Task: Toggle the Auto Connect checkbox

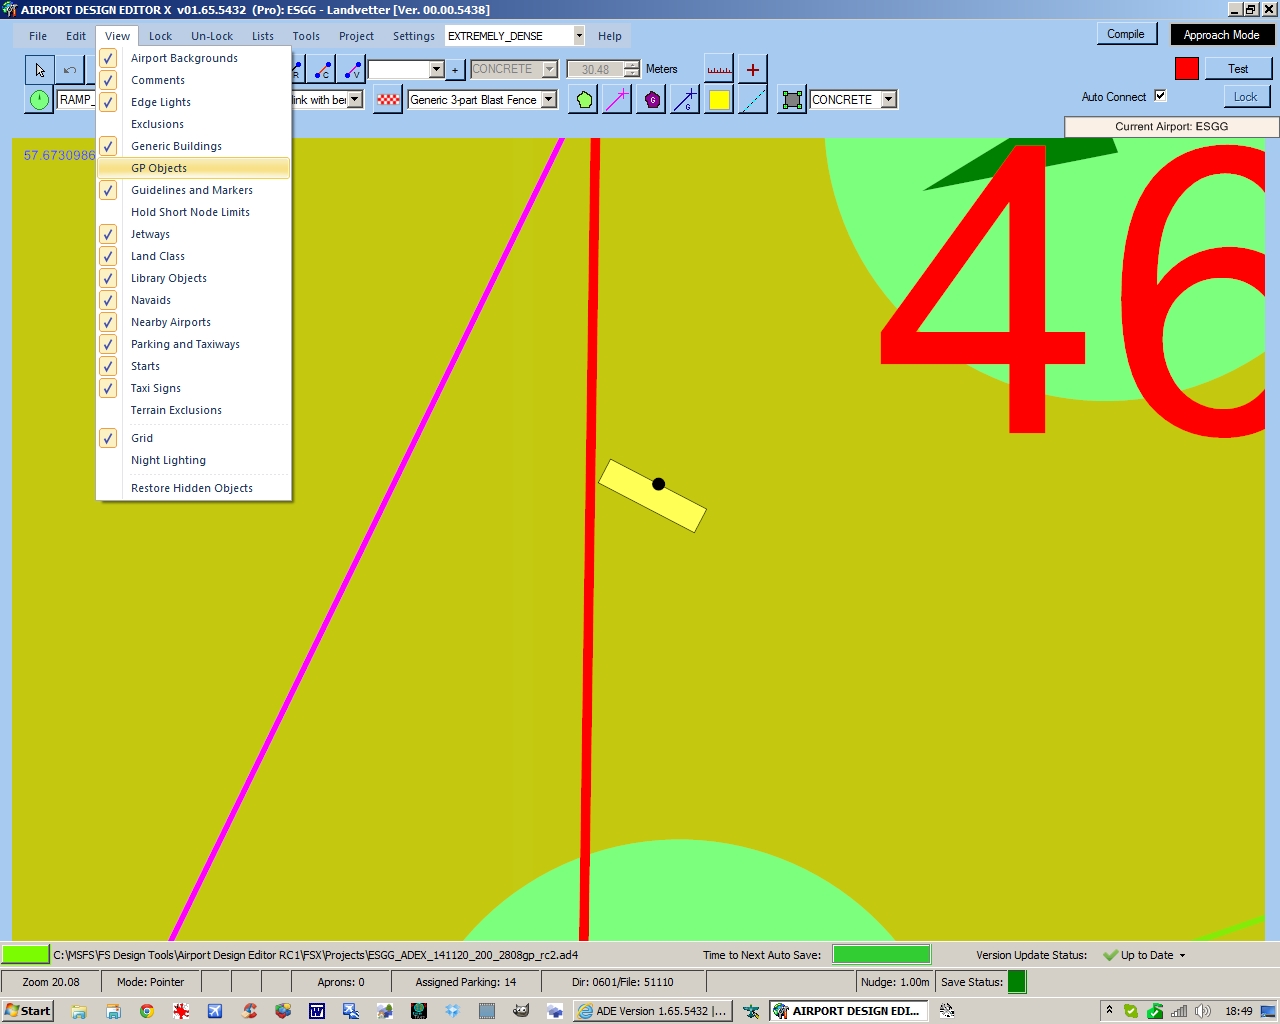Action: (x=1160, y=96)
